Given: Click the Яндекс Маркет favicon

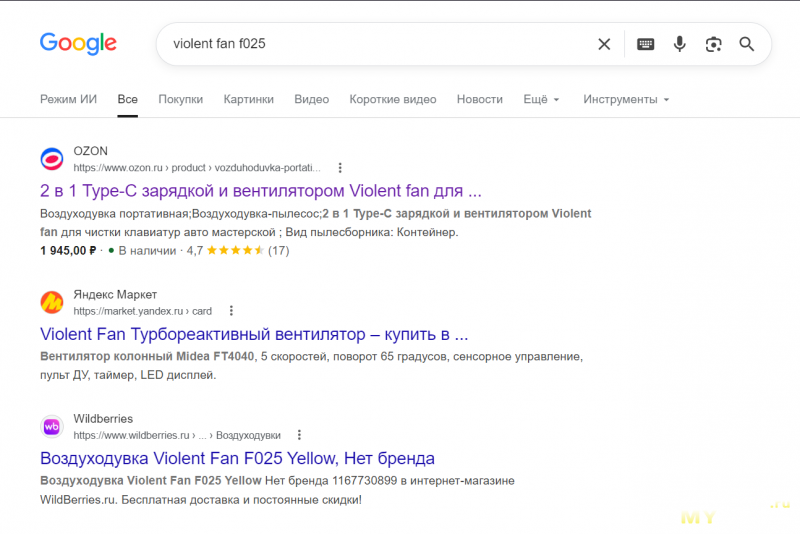Looking at the screenshot, I should click(x=52, y=302).
